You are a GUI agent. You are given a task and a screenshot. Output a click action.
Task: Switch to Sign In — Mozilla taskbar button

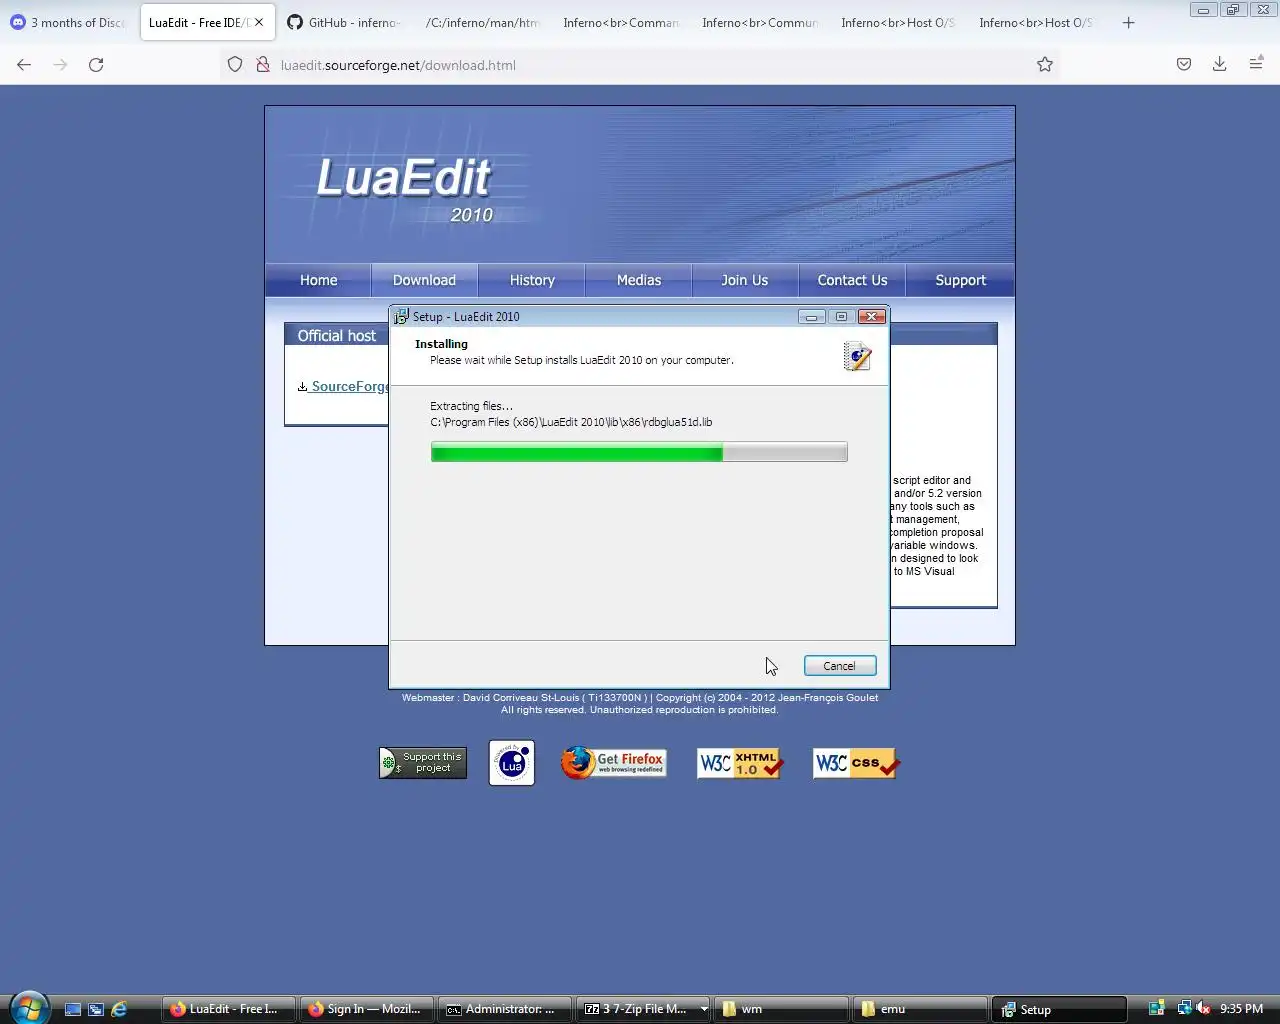point(367,1009)
